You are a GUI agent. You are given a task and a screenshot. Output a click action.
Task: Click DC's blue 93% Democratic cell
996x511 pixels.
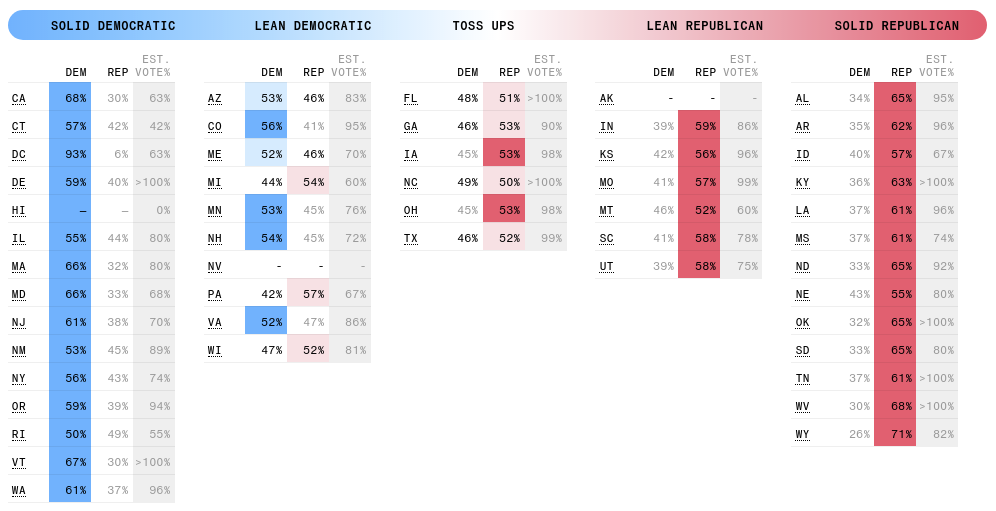click(70, 154)
